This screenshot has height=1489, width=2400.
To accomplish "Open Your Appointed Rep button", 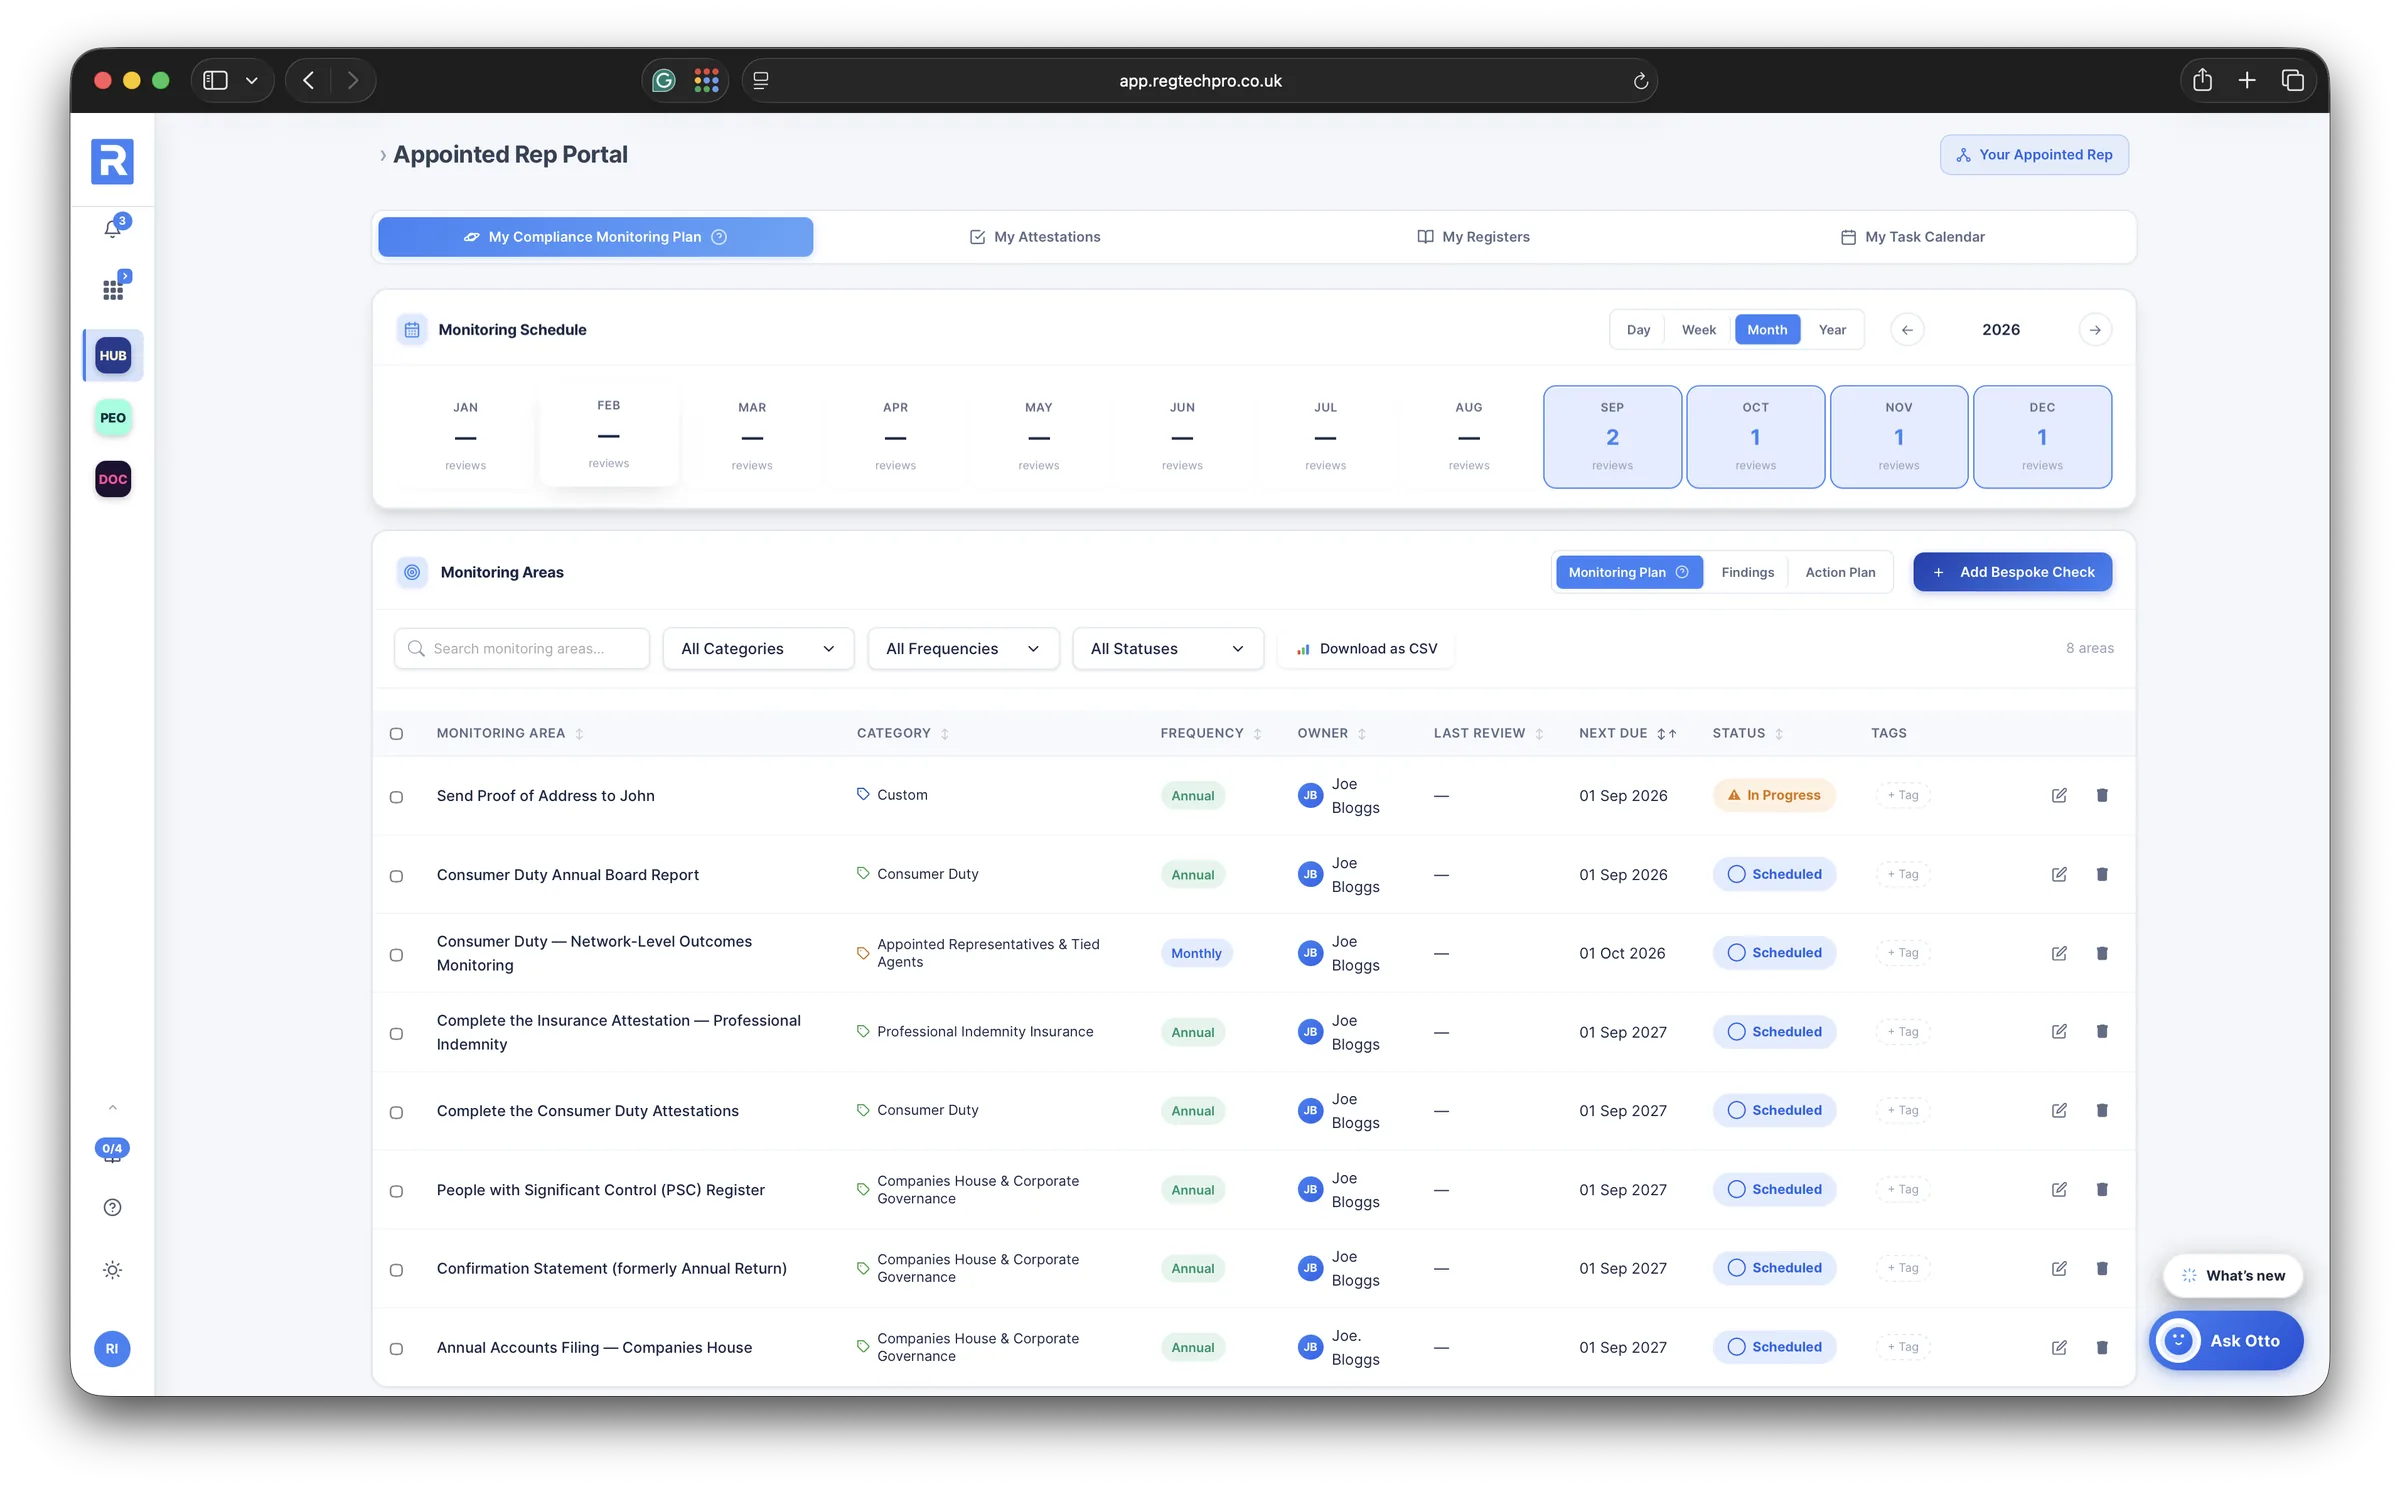I will pos(2034,155).
